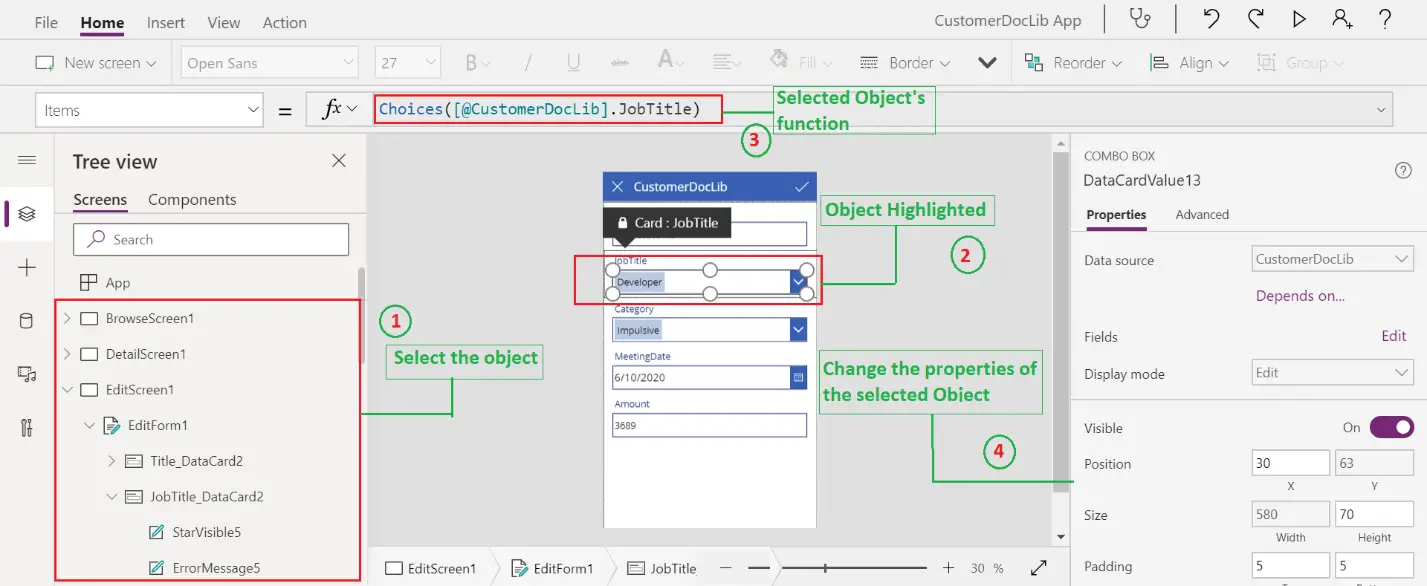
Task: Toggle Italic formatting in toolbar
Action: [530, 63]
